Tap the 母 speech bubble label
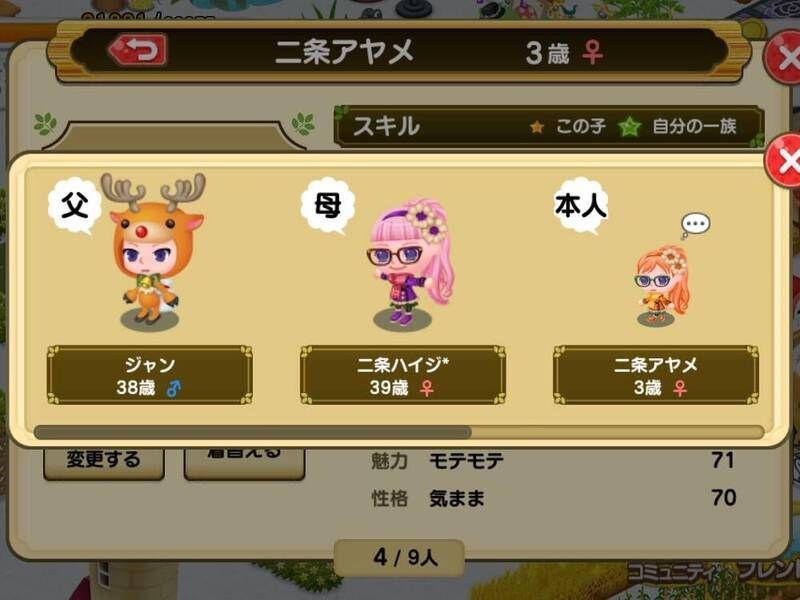 click(x=328, y=206)
